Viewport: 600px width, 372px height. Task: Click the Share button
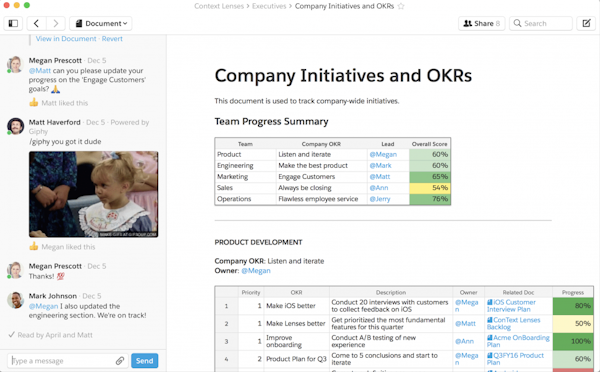481,23
